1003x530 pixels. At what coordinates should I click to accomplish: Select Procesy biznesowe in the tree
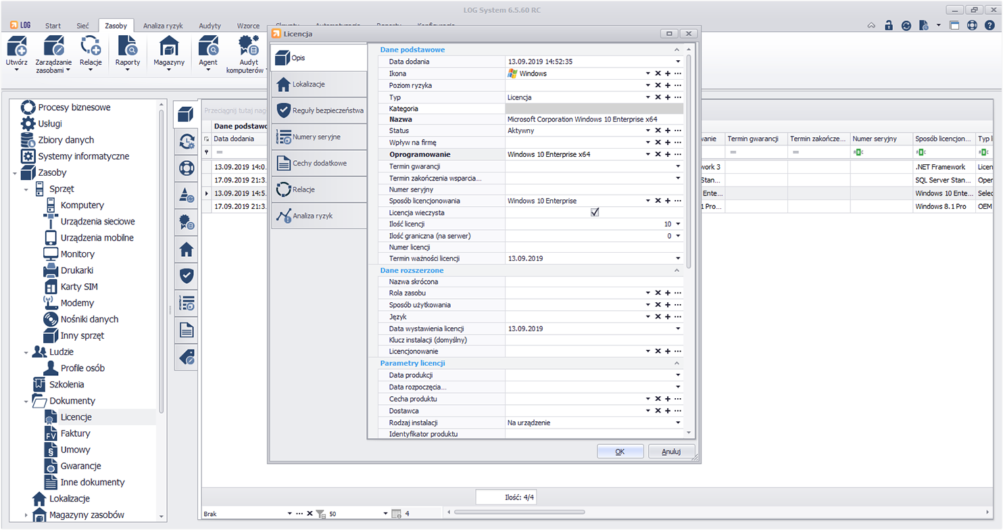tap(74, 107)
